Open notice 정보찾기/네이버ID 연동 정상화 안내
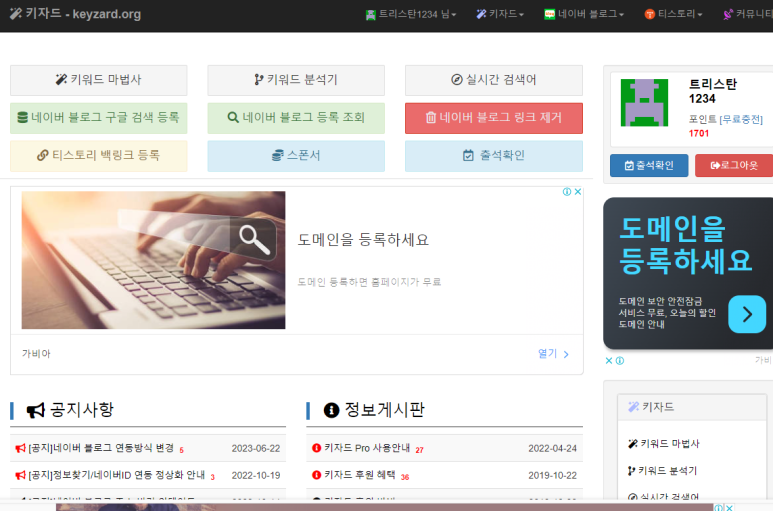Image resolution: width=773 pixels, height=511 pixels. coord(116,475)
